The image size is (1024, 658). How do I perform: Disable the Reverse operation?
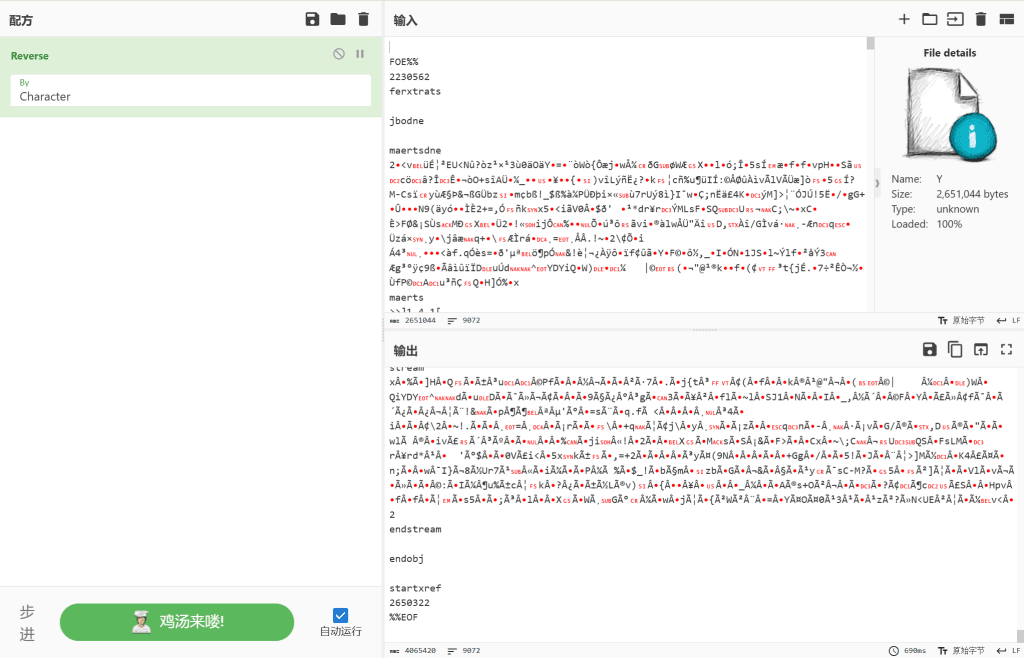point(339,54)
